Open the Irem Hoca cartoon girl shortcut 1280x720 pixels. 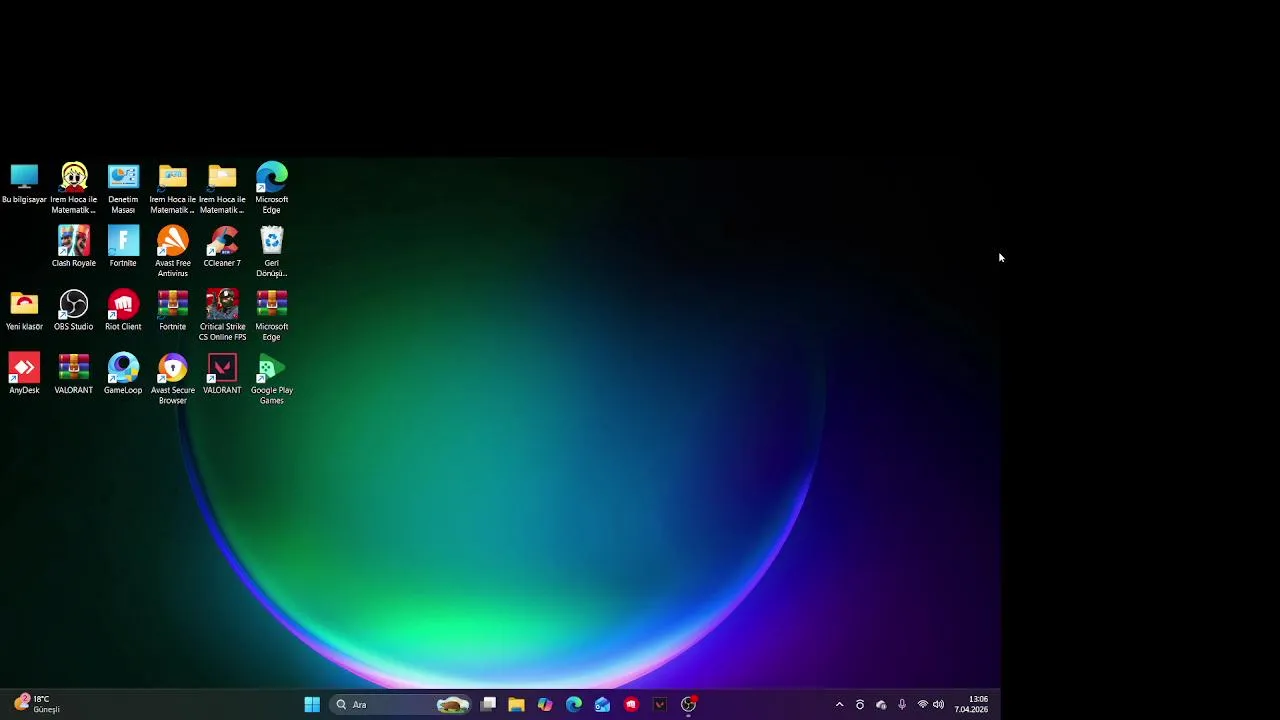click(74, 188)
